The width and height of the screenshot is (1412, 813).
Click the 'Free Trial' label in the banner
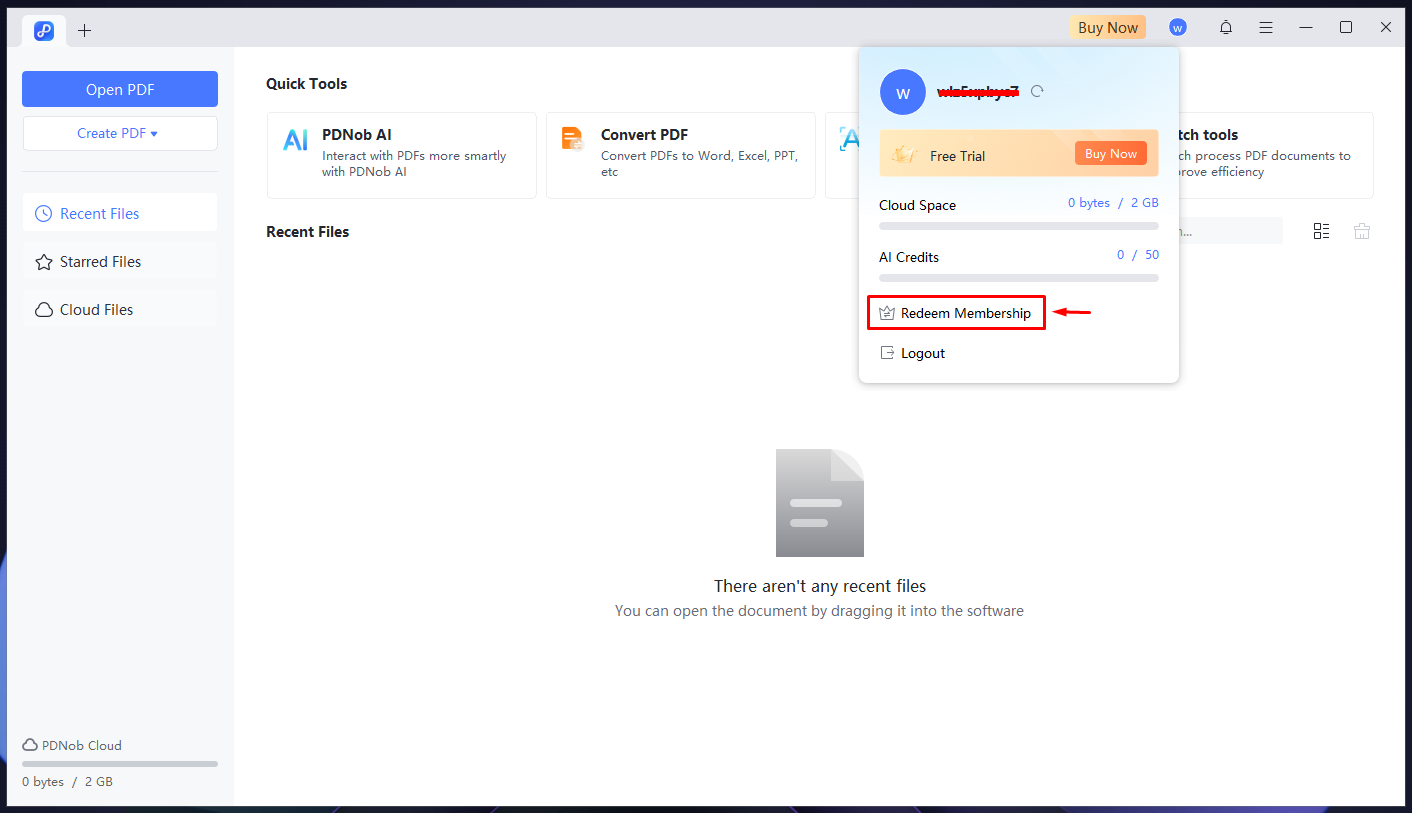pos(958,156)
